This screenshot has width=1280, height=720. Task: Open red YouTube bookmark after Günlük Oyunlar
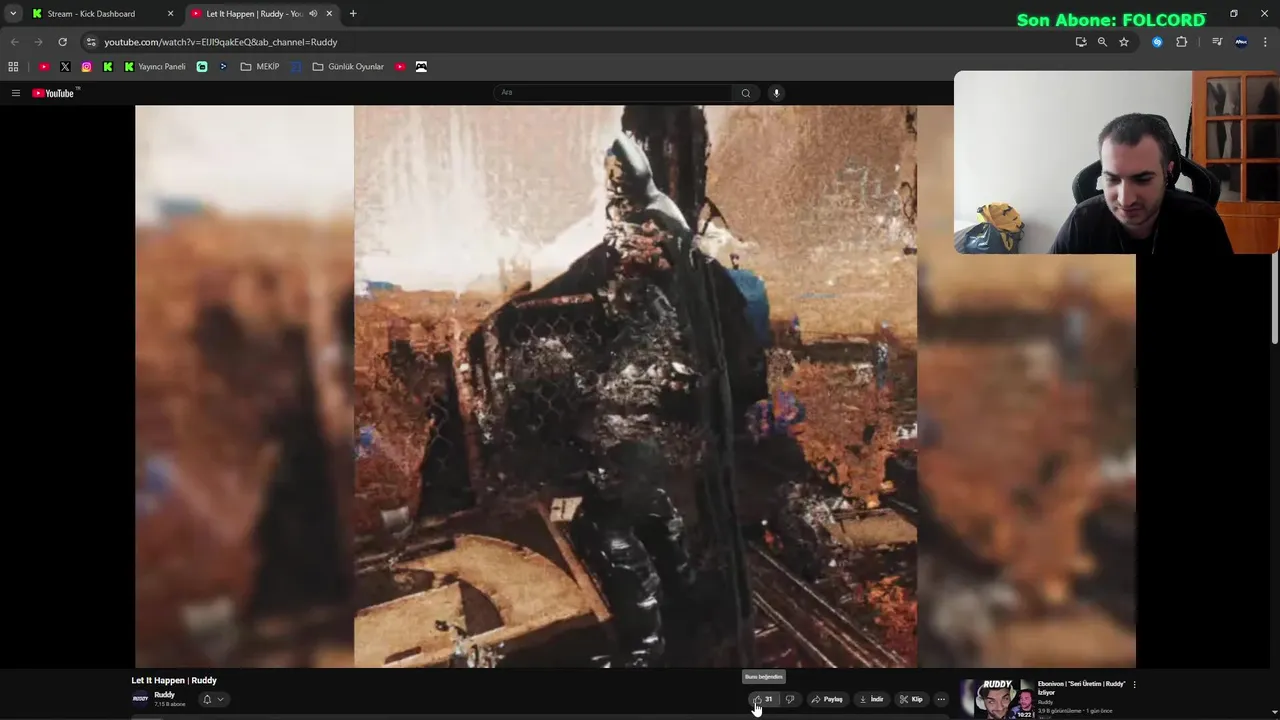pos(400,67)
